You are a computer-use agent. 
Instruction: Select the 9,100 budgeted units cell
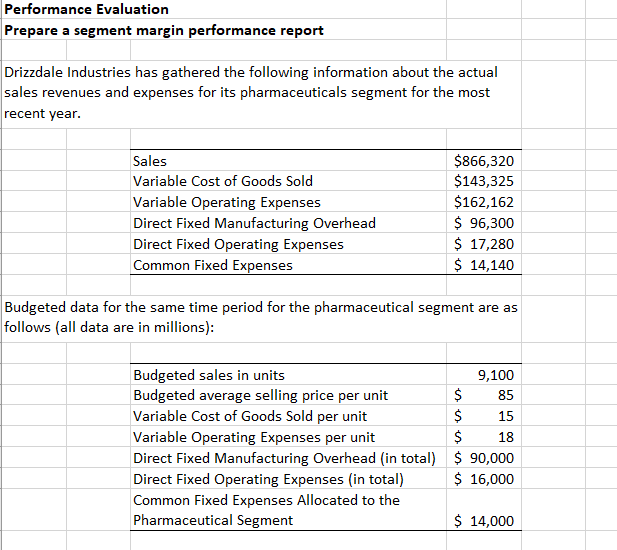pos(484,375)
